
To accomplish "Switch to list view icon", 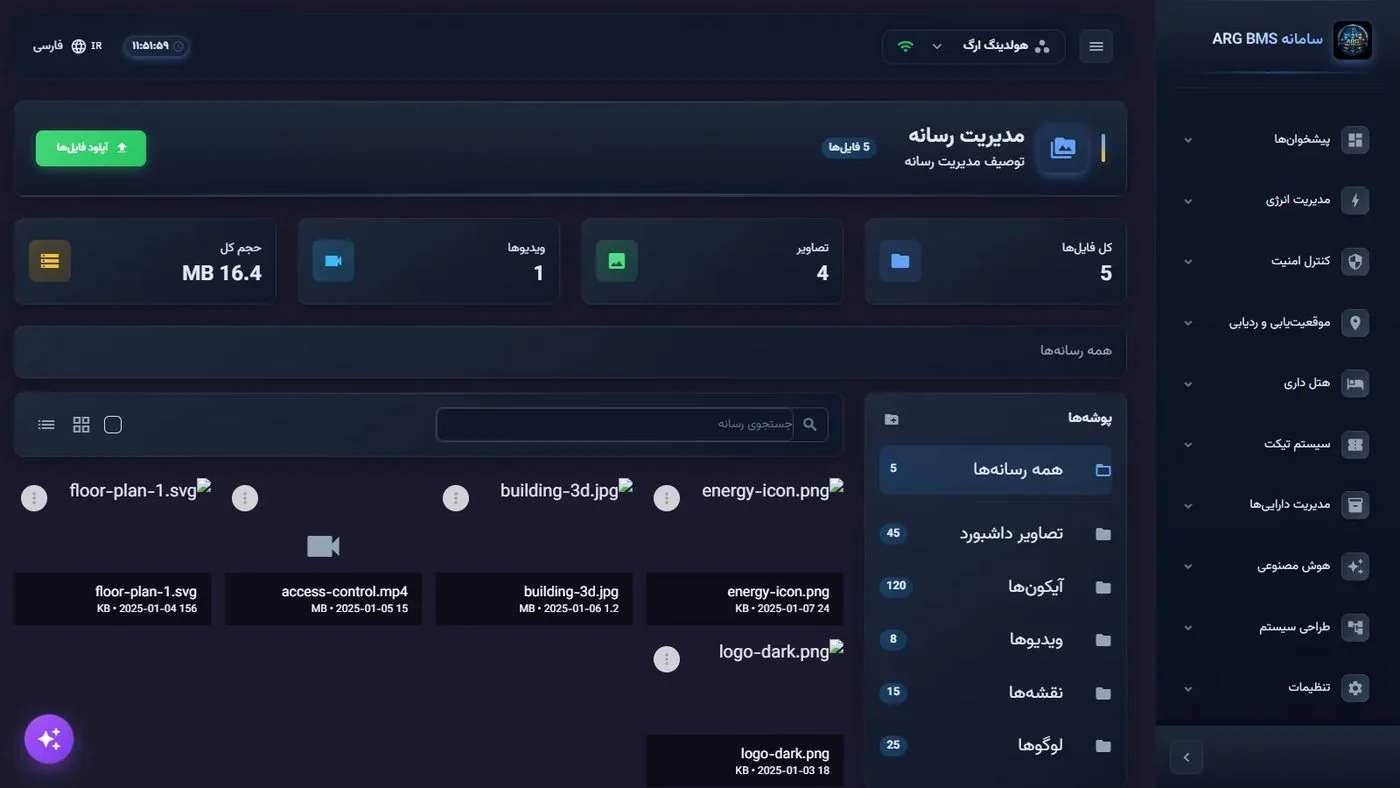I will pyautogui.click(x=46, y=425).
